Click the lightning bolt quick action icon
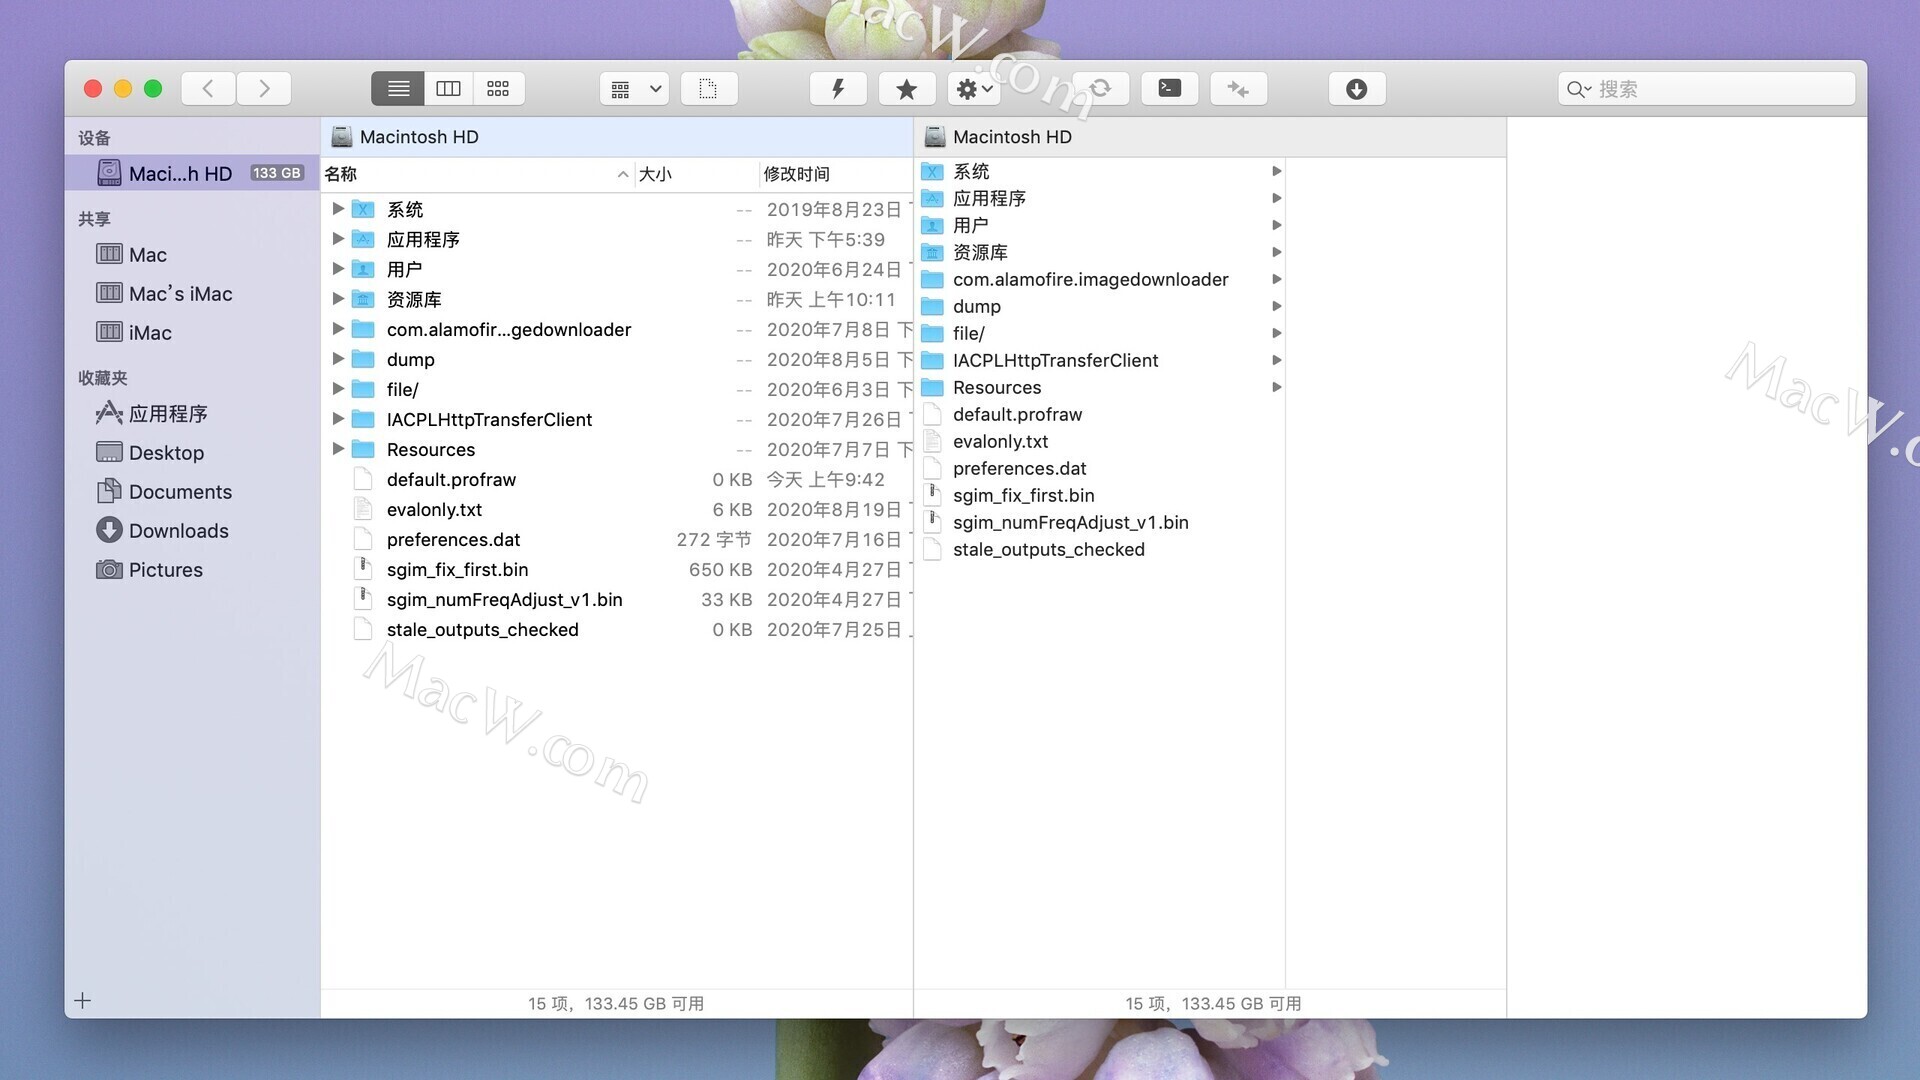This screenshot has height=1080, width=1920. [x=838, y=89]
